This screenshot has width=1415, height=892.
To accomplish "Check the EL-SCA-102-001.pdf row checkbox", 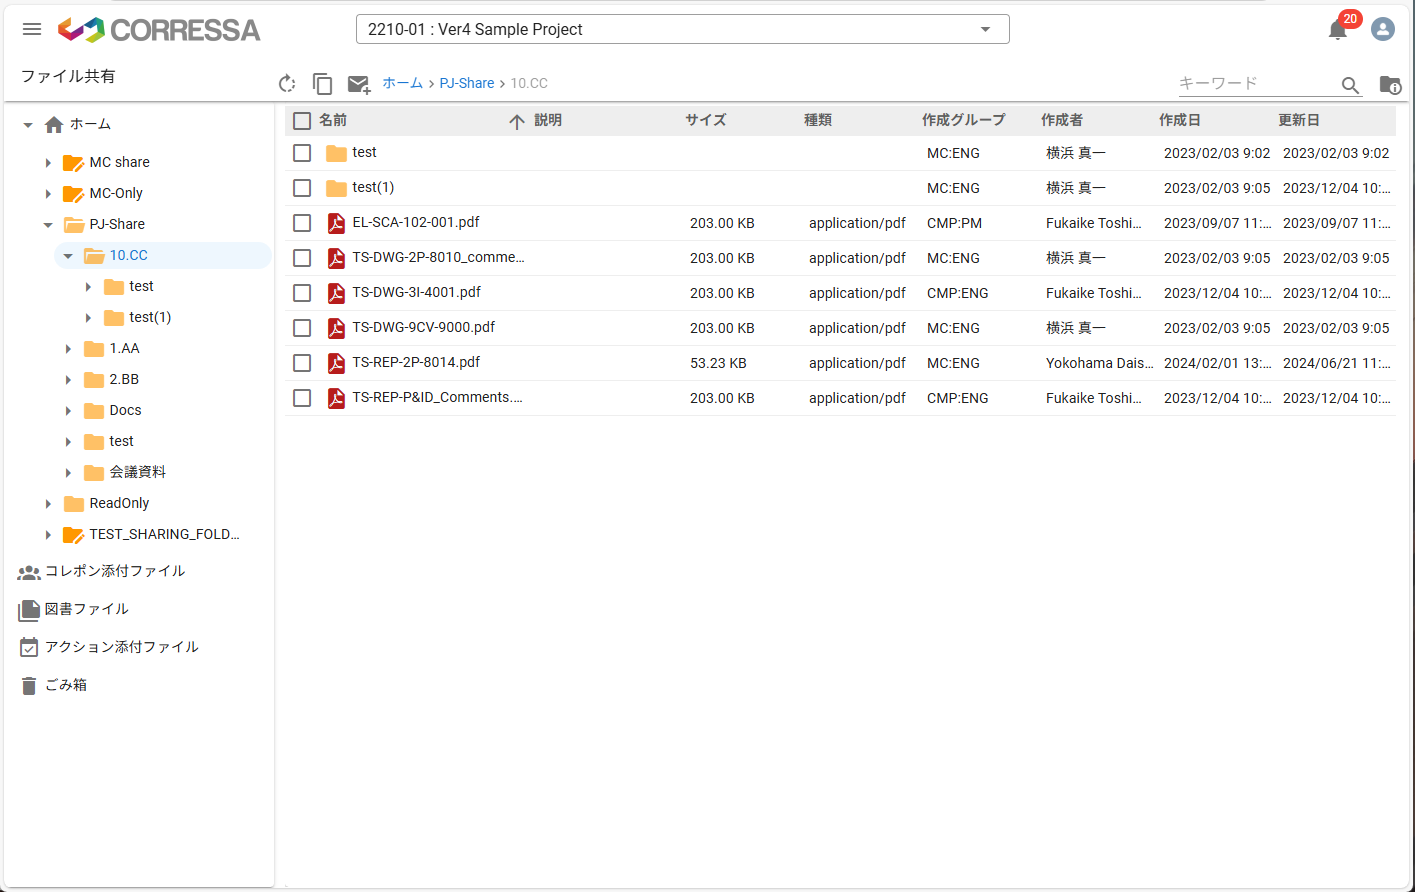I will 302,222.
